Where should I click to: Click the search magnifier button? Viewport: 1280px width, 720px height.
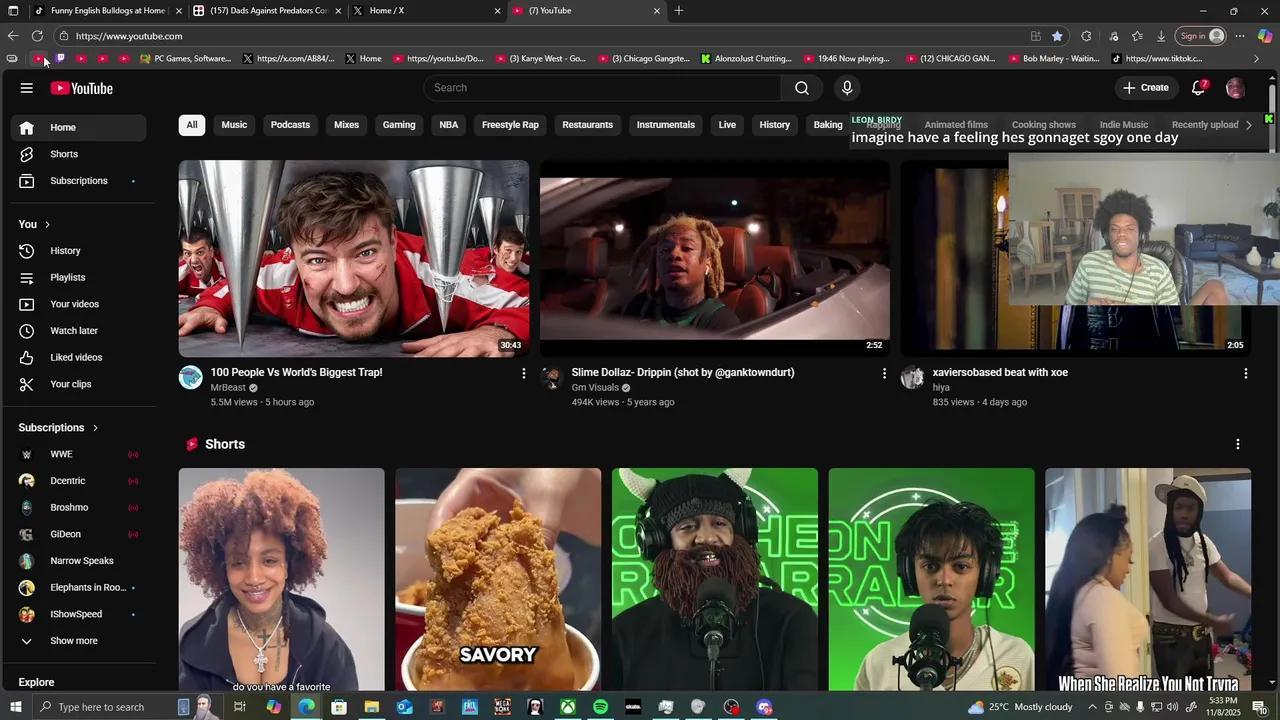tap(802, 88)
